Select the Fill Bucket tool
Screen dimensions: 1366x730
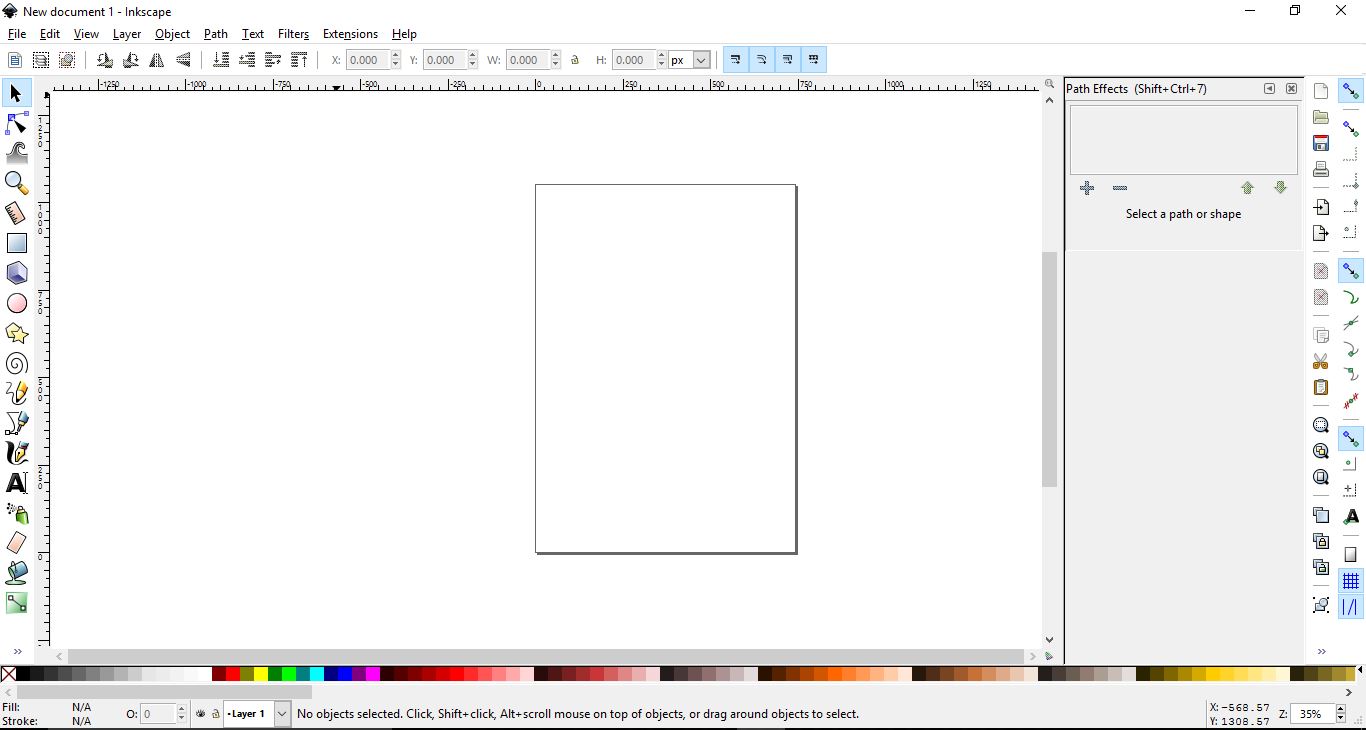point(17,573)
